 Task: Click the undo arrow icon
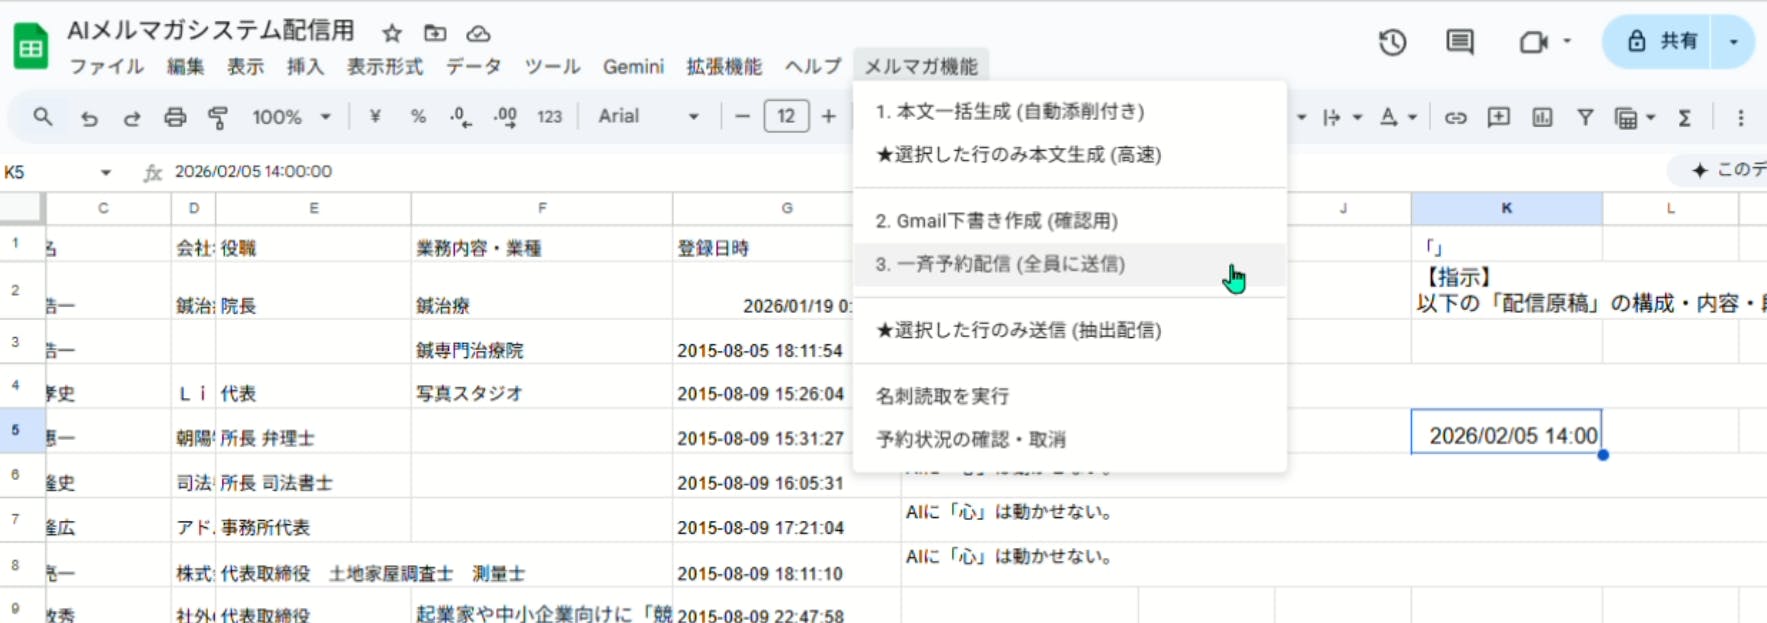click(89, 117)
